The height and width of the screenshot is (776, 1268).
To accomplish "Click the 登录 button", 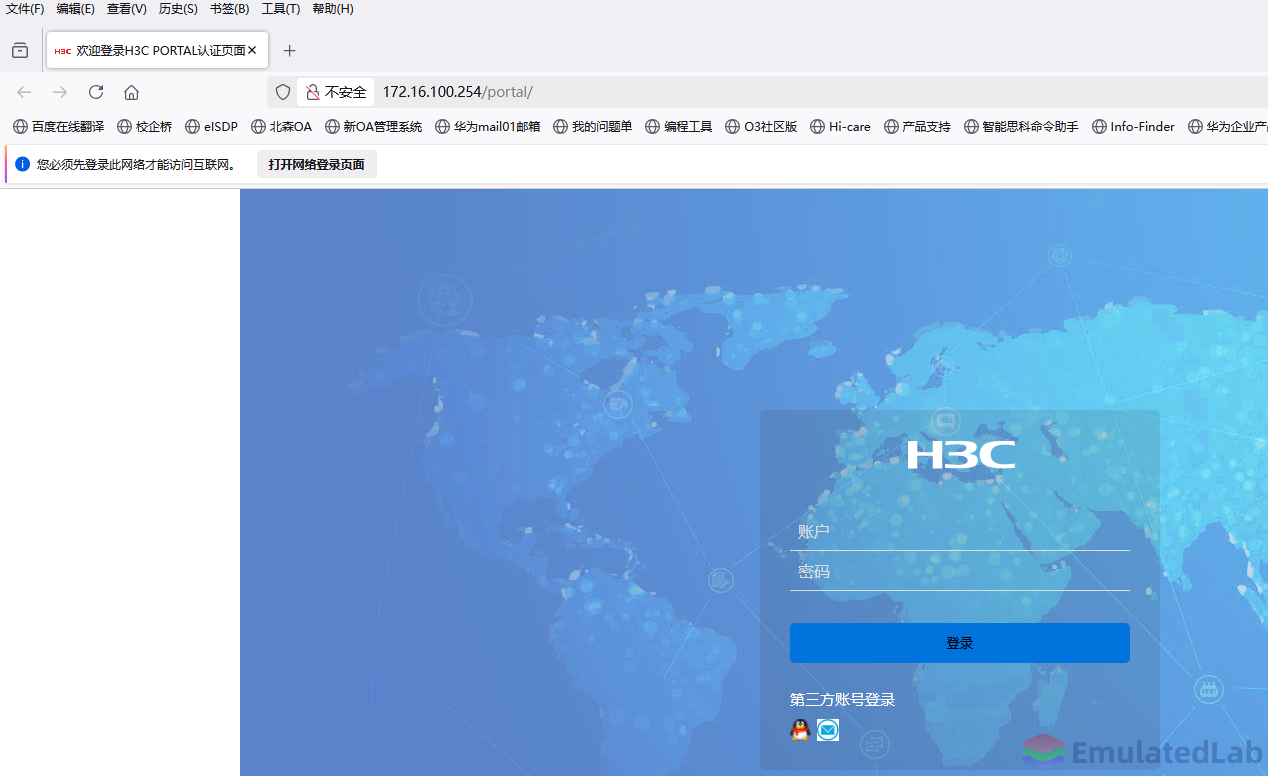I will 960,643.
